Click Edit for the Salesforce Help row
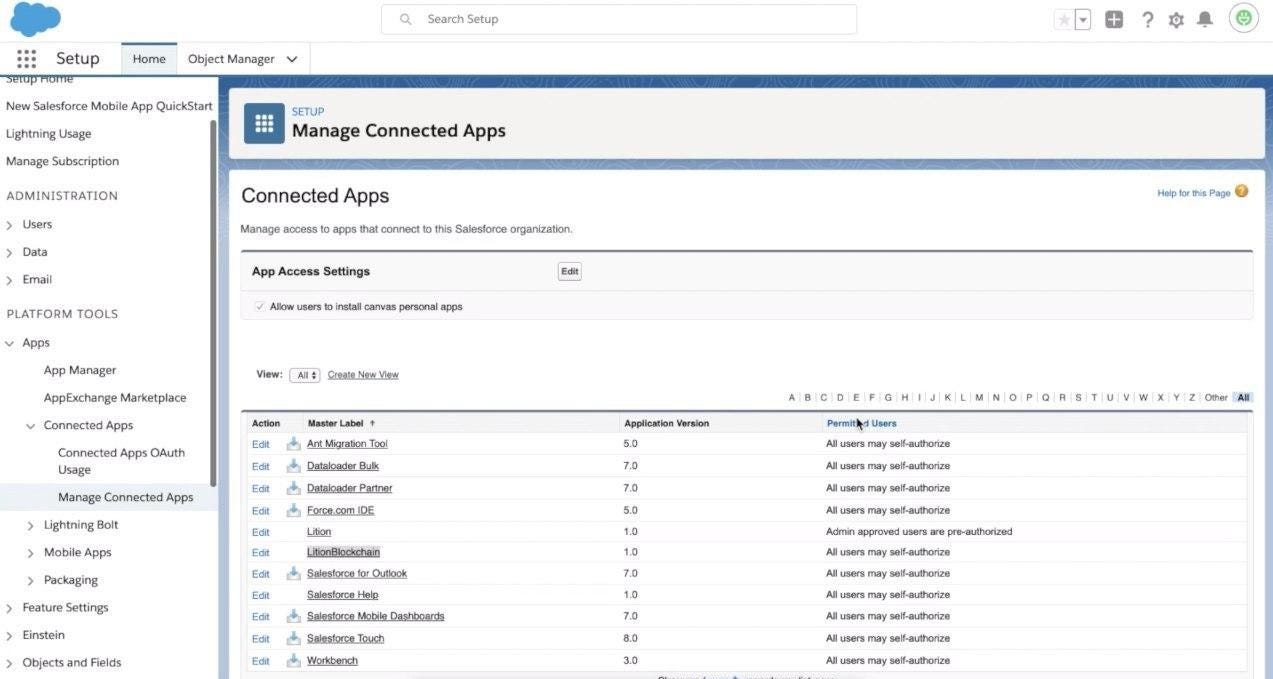 [260, 595]
